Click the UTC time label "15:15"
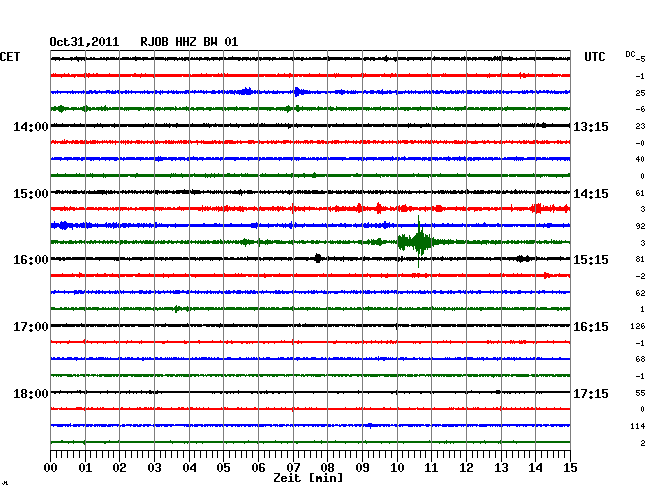The height and width of the screenshot is (494, 650). [x=591, y=260]
